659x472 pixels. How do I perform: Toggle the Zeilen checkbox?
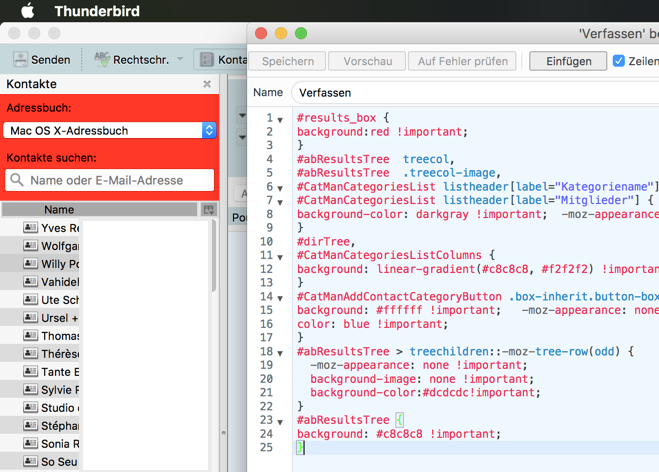coord(619,61)
